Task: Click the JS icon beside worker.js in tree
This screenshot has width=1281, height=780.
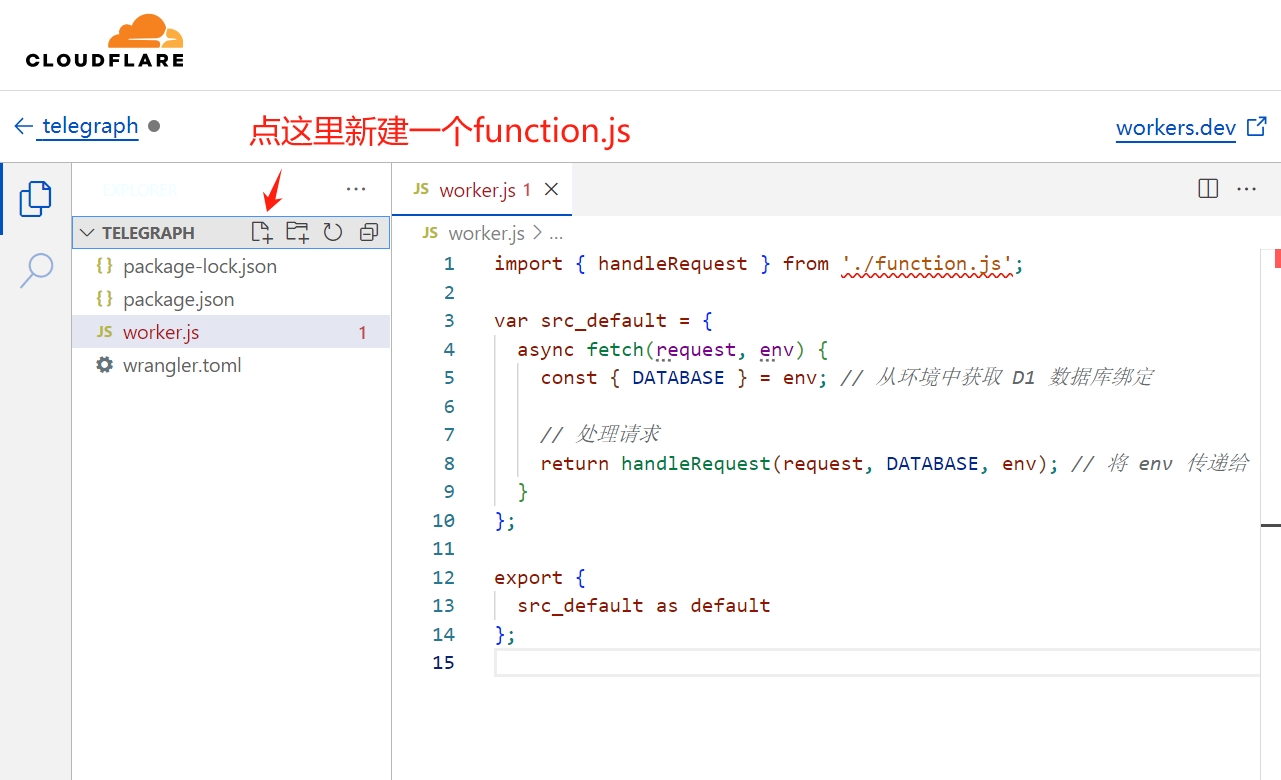Action: tap(104, 332)
